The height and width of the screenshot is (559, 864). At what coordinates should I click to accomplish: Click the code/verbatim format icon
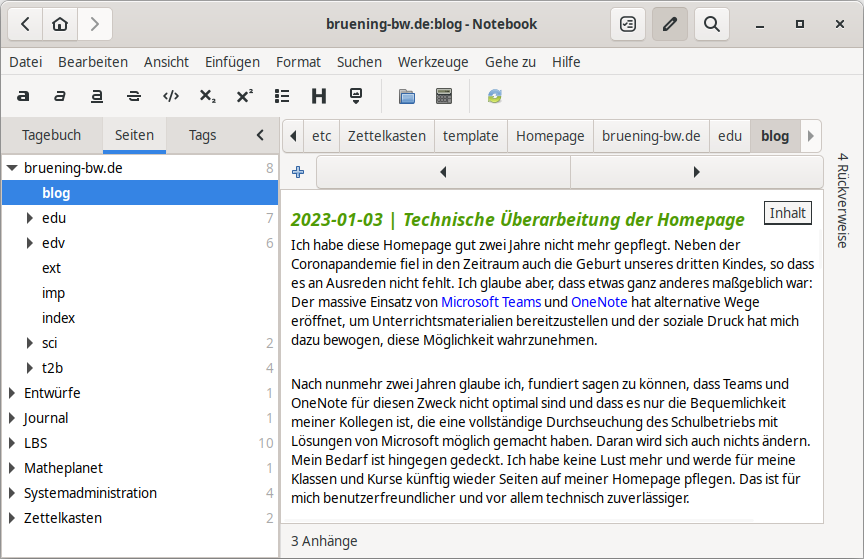pyautogui.click(x=171, y=97)
